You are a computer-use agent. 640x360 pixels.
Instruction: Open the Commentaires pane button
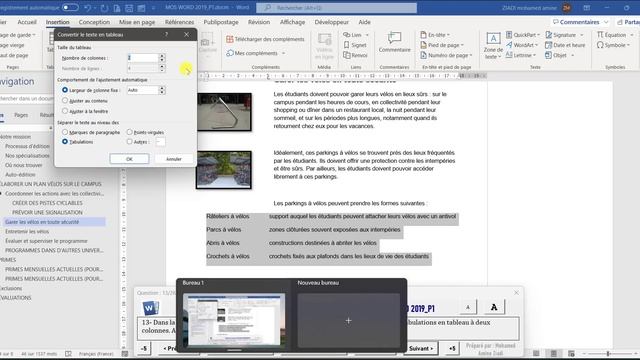coord(580,22)
